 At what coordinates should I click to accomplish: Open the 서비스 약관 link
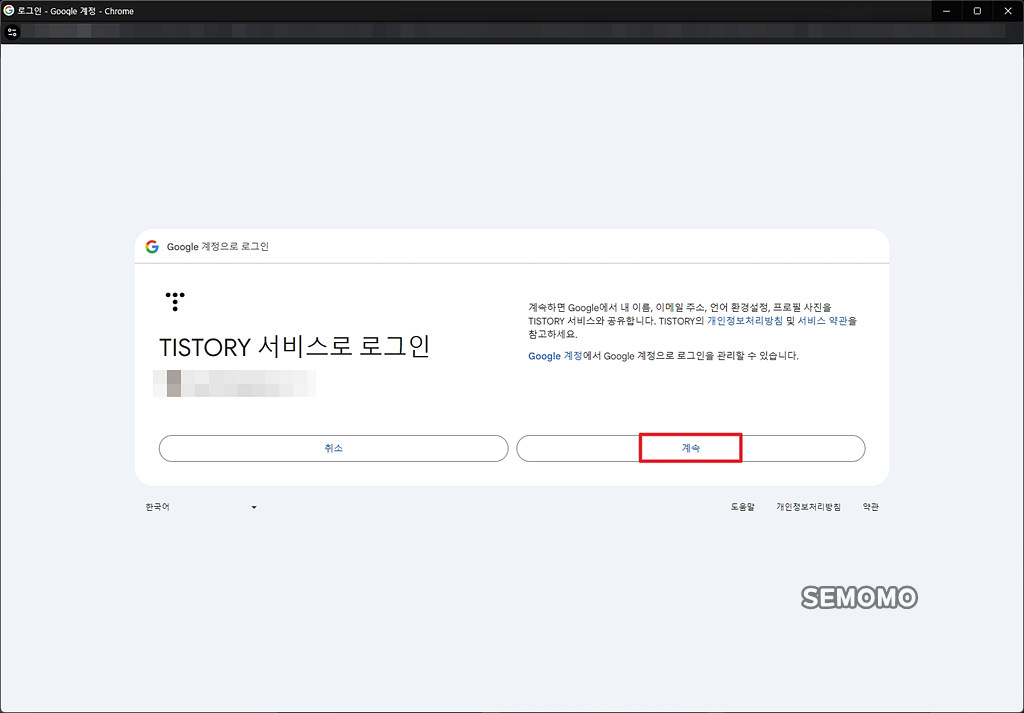click(823, 321)
